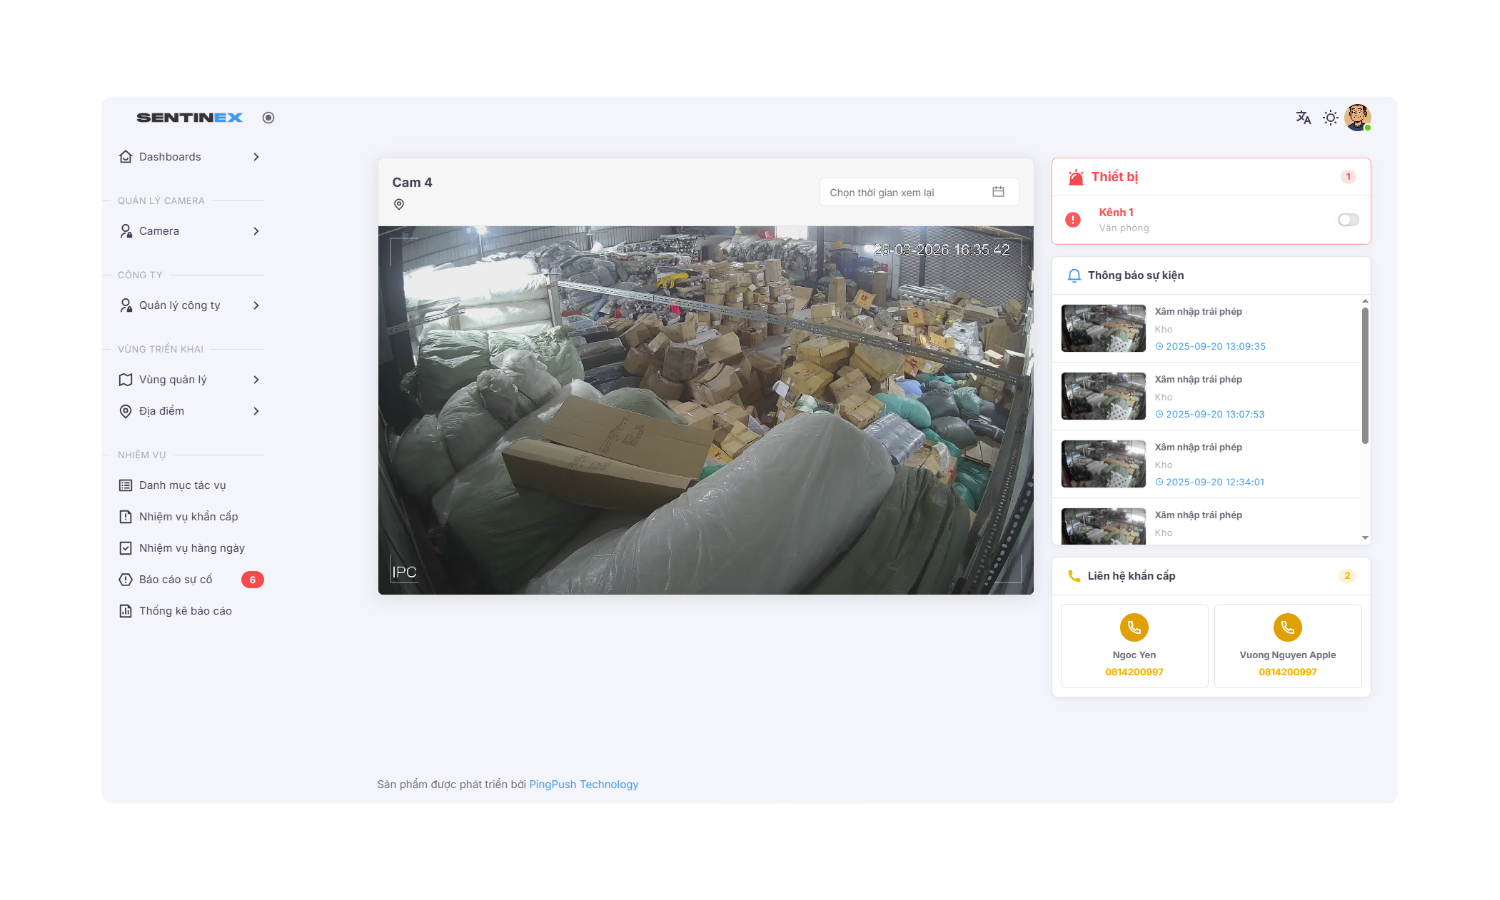Click the calendar icon in replay picker
This screenshot has height=900, width=1500.
(x=998, y=192)
